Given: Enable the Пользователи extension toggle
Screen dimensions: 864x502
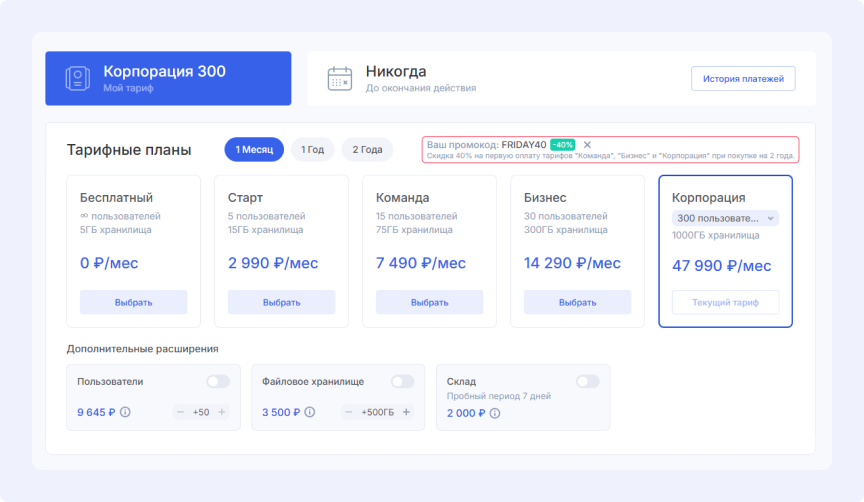Looking at the screenshot, I should pos(217,381).
